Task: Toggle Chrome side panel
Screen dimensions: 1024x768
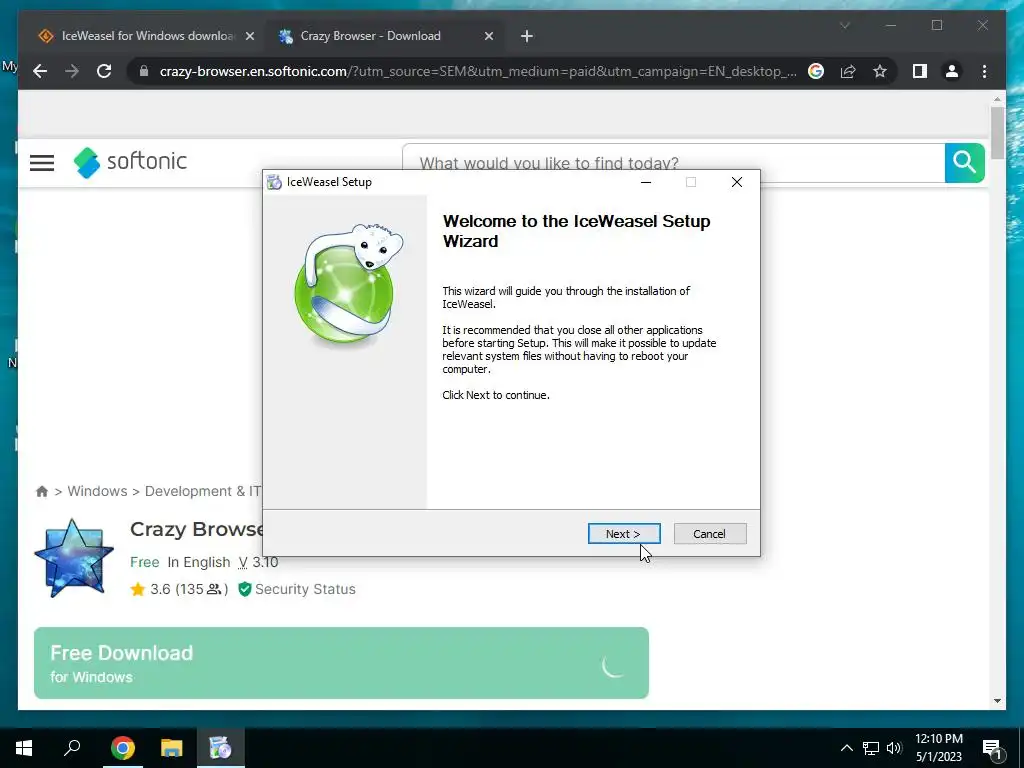Action: click(920, 71)
